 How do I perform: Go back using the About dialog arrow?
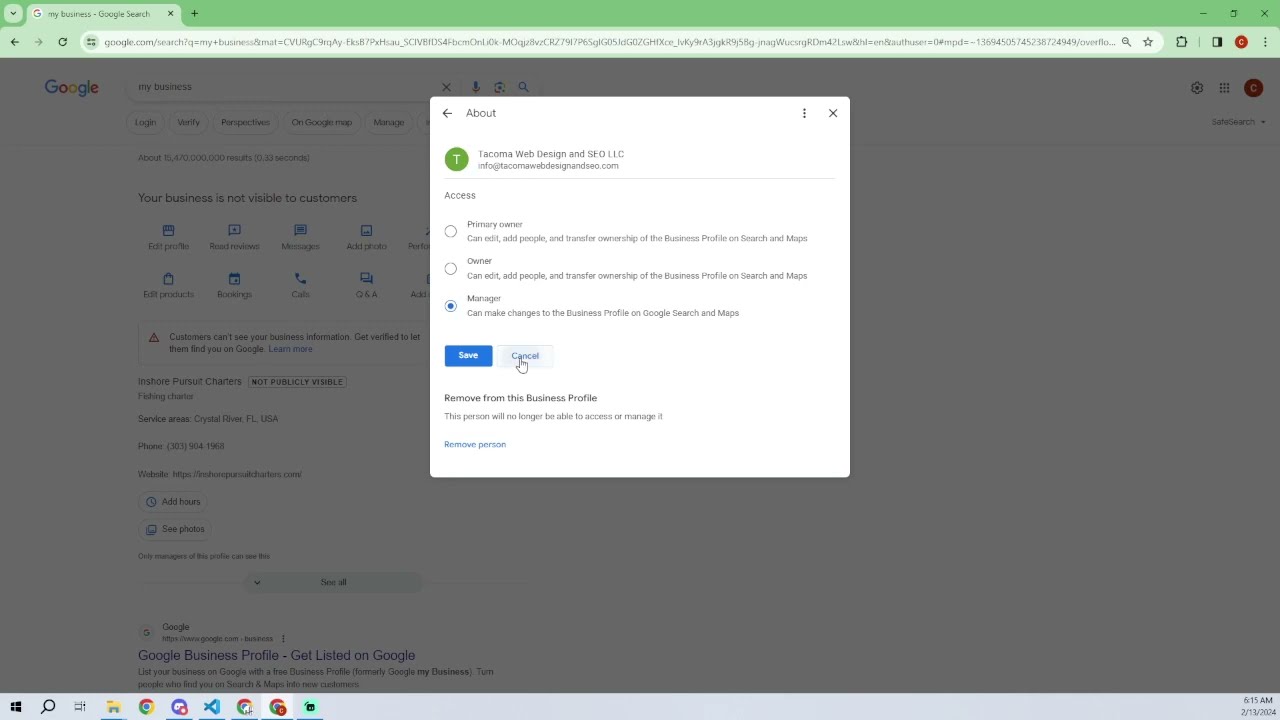tap(447, 113)
